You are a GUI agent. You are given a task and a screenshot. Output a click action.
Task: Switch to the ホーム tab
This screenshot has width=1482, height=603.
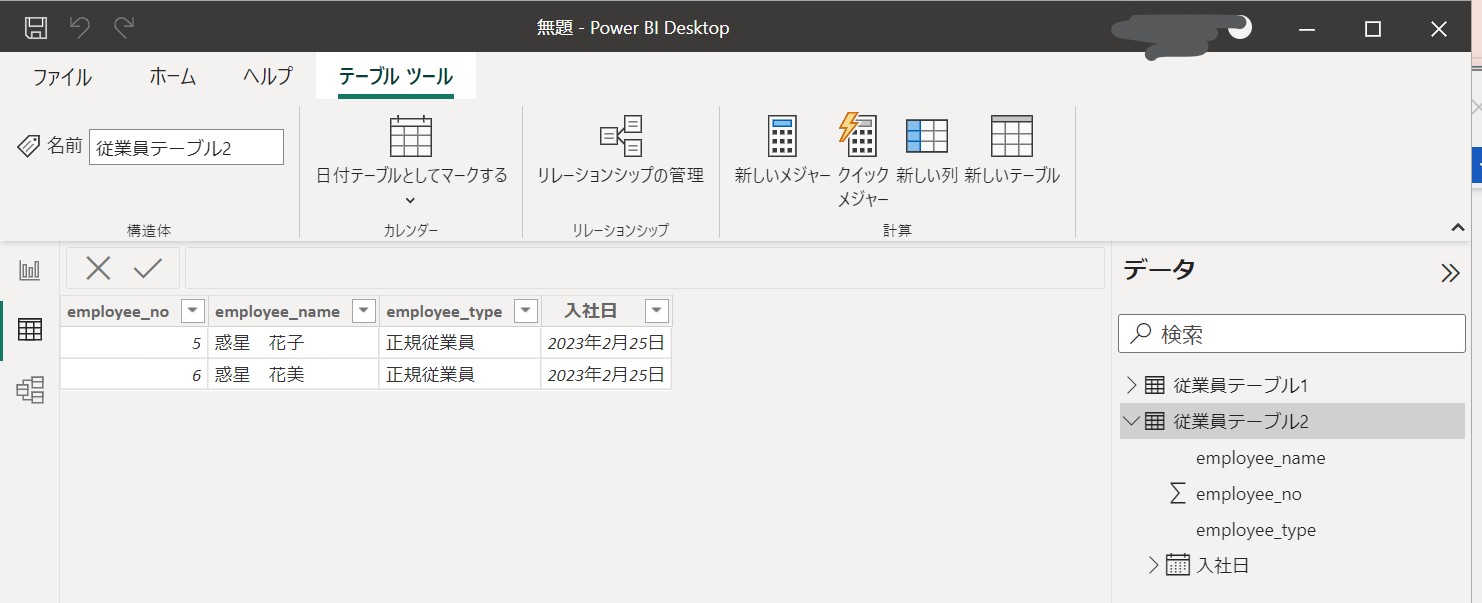click(x=172, y=77)
